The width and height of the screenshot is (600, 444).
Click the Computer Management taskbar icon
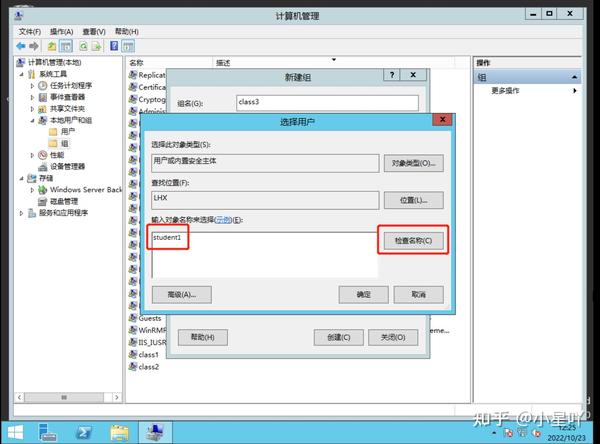pos(155,433)
